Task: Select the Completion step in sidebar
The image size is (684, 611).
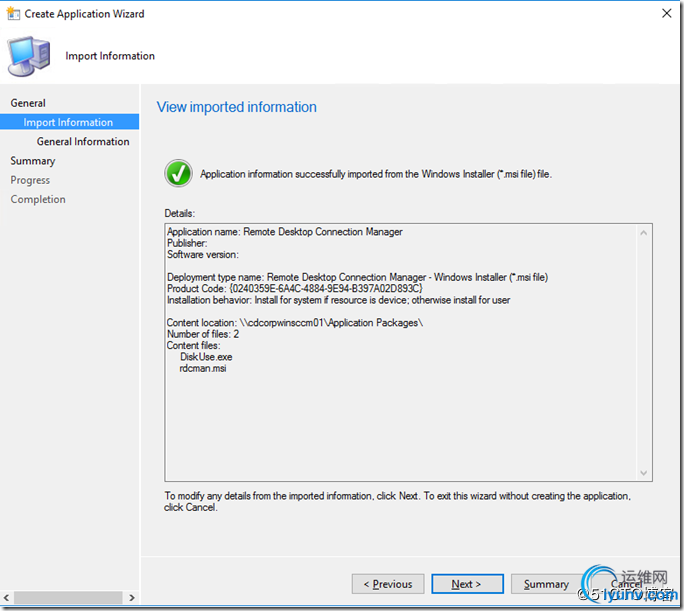Action: point(38,199)
